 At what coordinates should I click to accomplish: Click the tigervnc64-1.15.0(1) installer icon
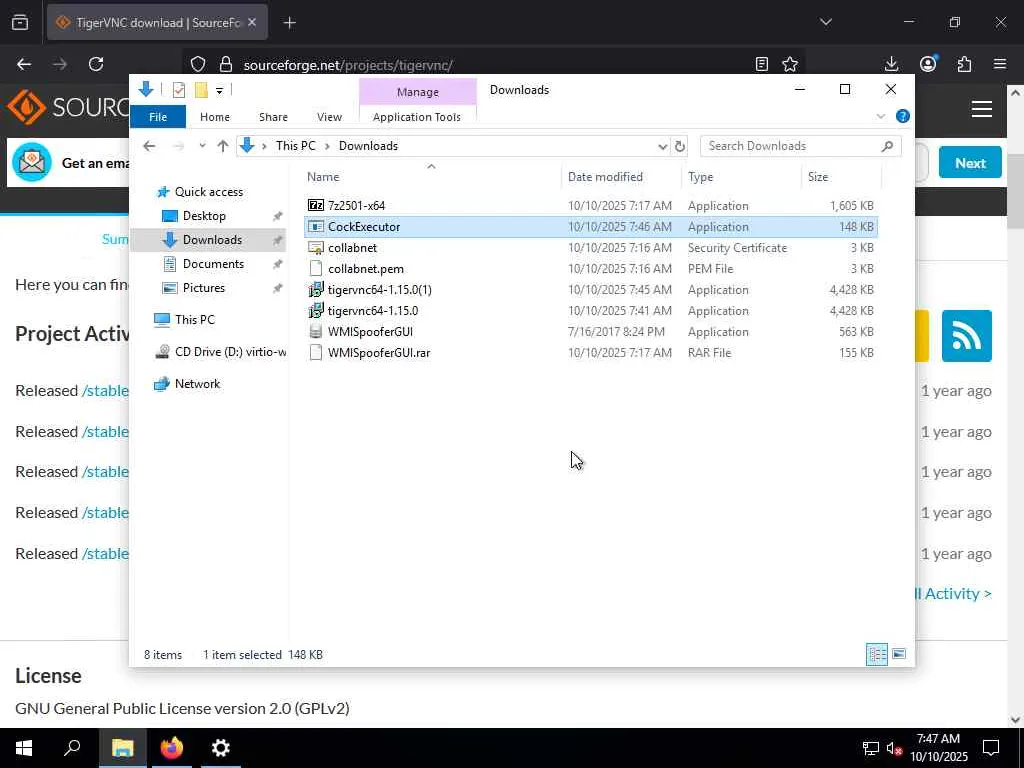315,289
